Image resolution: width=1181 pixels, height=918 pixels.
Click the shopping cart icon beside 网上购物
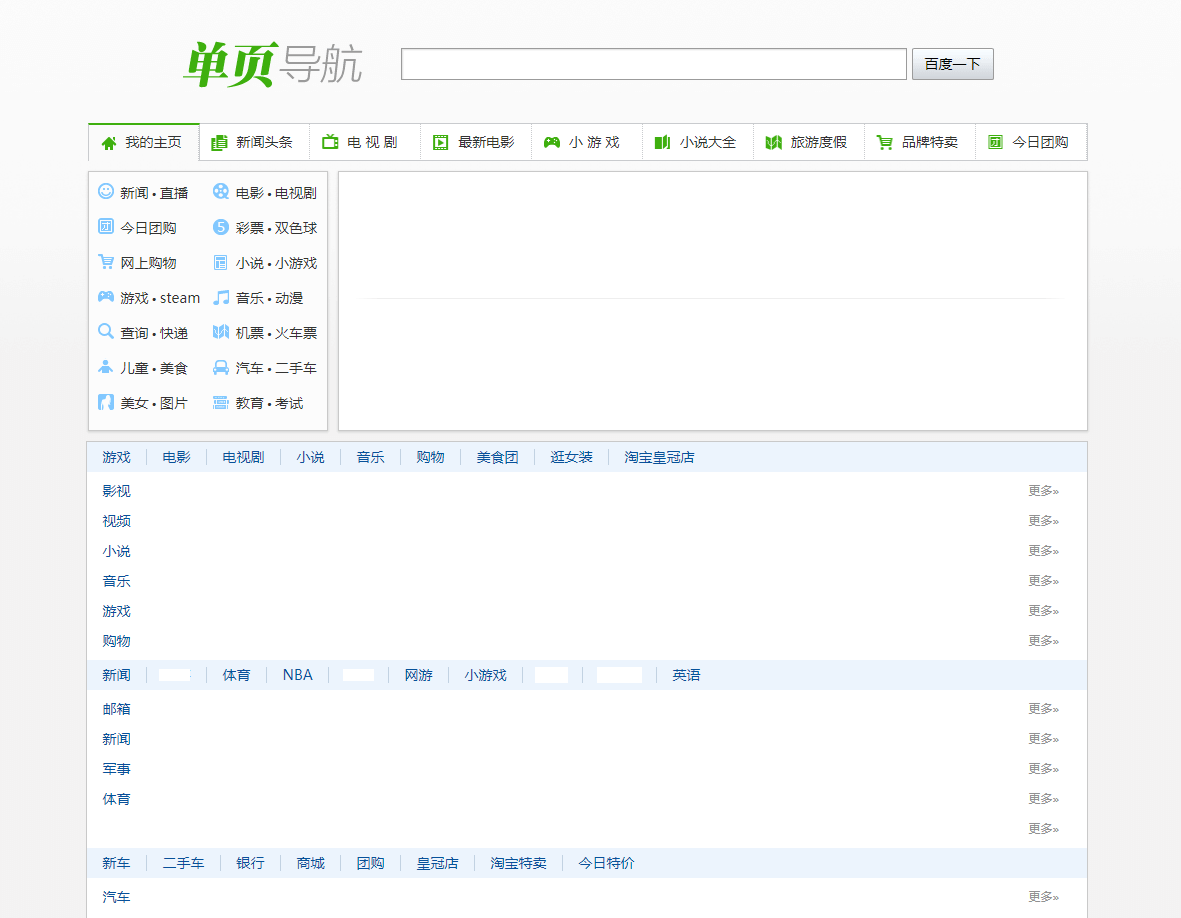tap(106, 262)
